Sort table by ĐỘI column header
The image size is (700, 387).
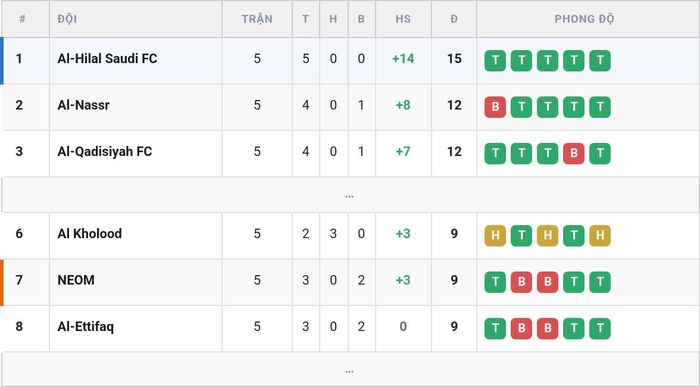[x=67, y=19]
